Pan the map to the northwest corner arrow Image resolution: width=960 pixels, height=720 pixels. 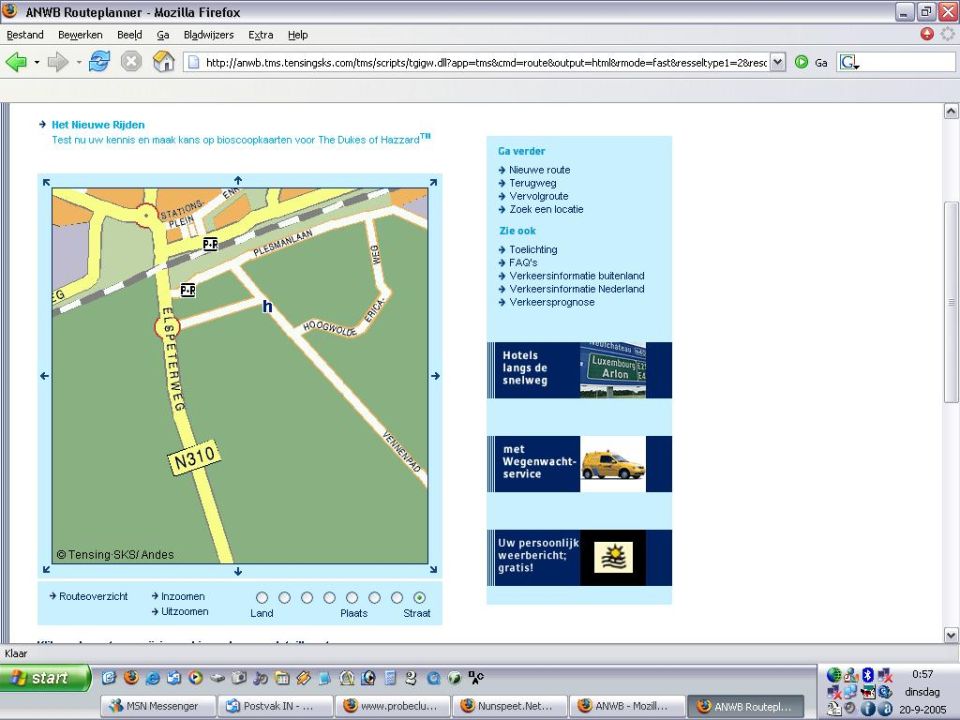tap(46, 182)
